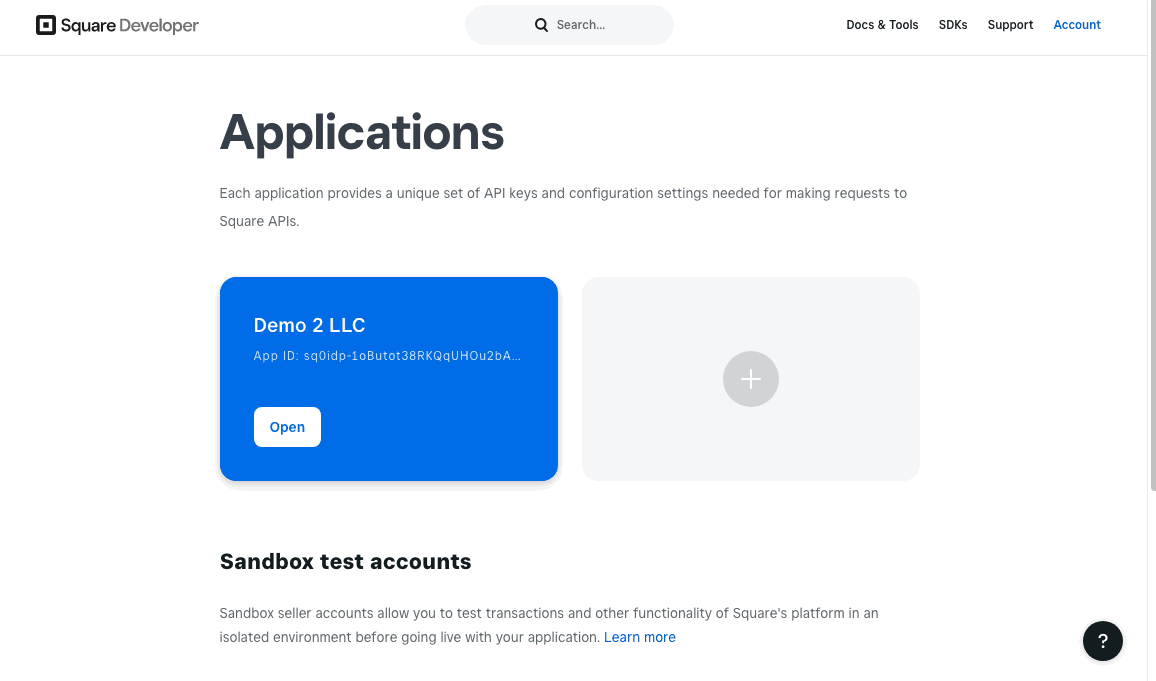1156x681 pixels.
Task: Open the Docs & Tools menu
Action: tap(882, 25)
